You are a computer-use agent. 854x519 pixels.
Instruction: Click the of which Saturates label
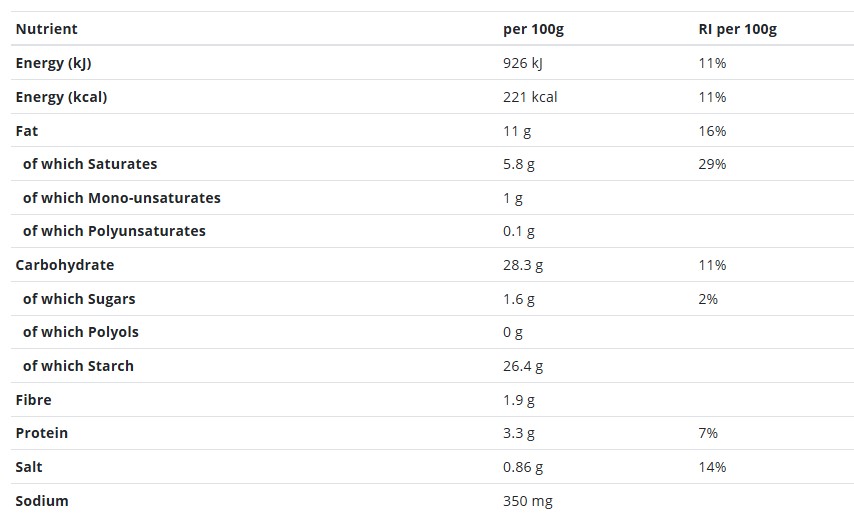point(90,164)
